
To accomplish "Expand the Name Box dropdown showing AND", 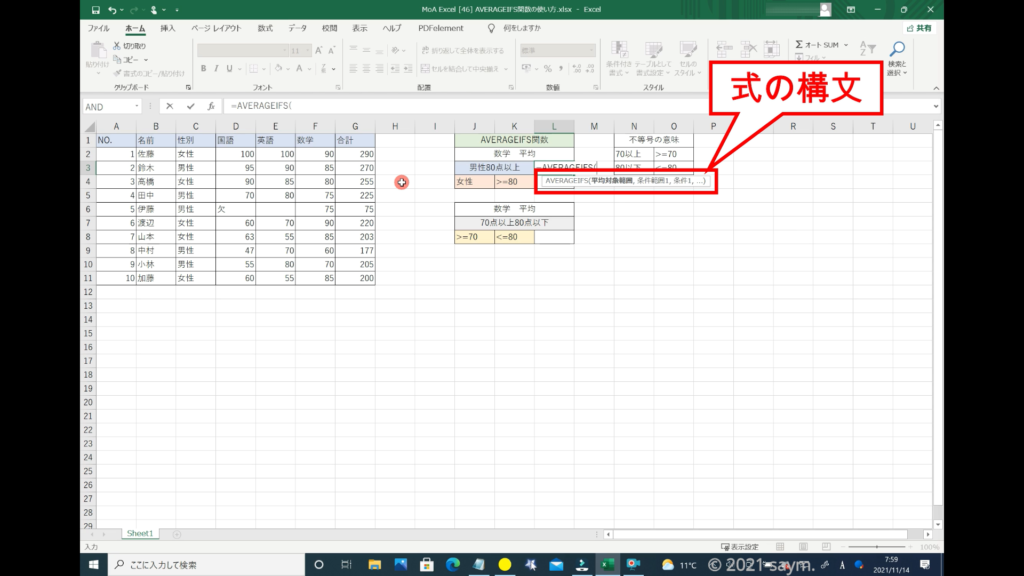I will (x=136, y=106).
